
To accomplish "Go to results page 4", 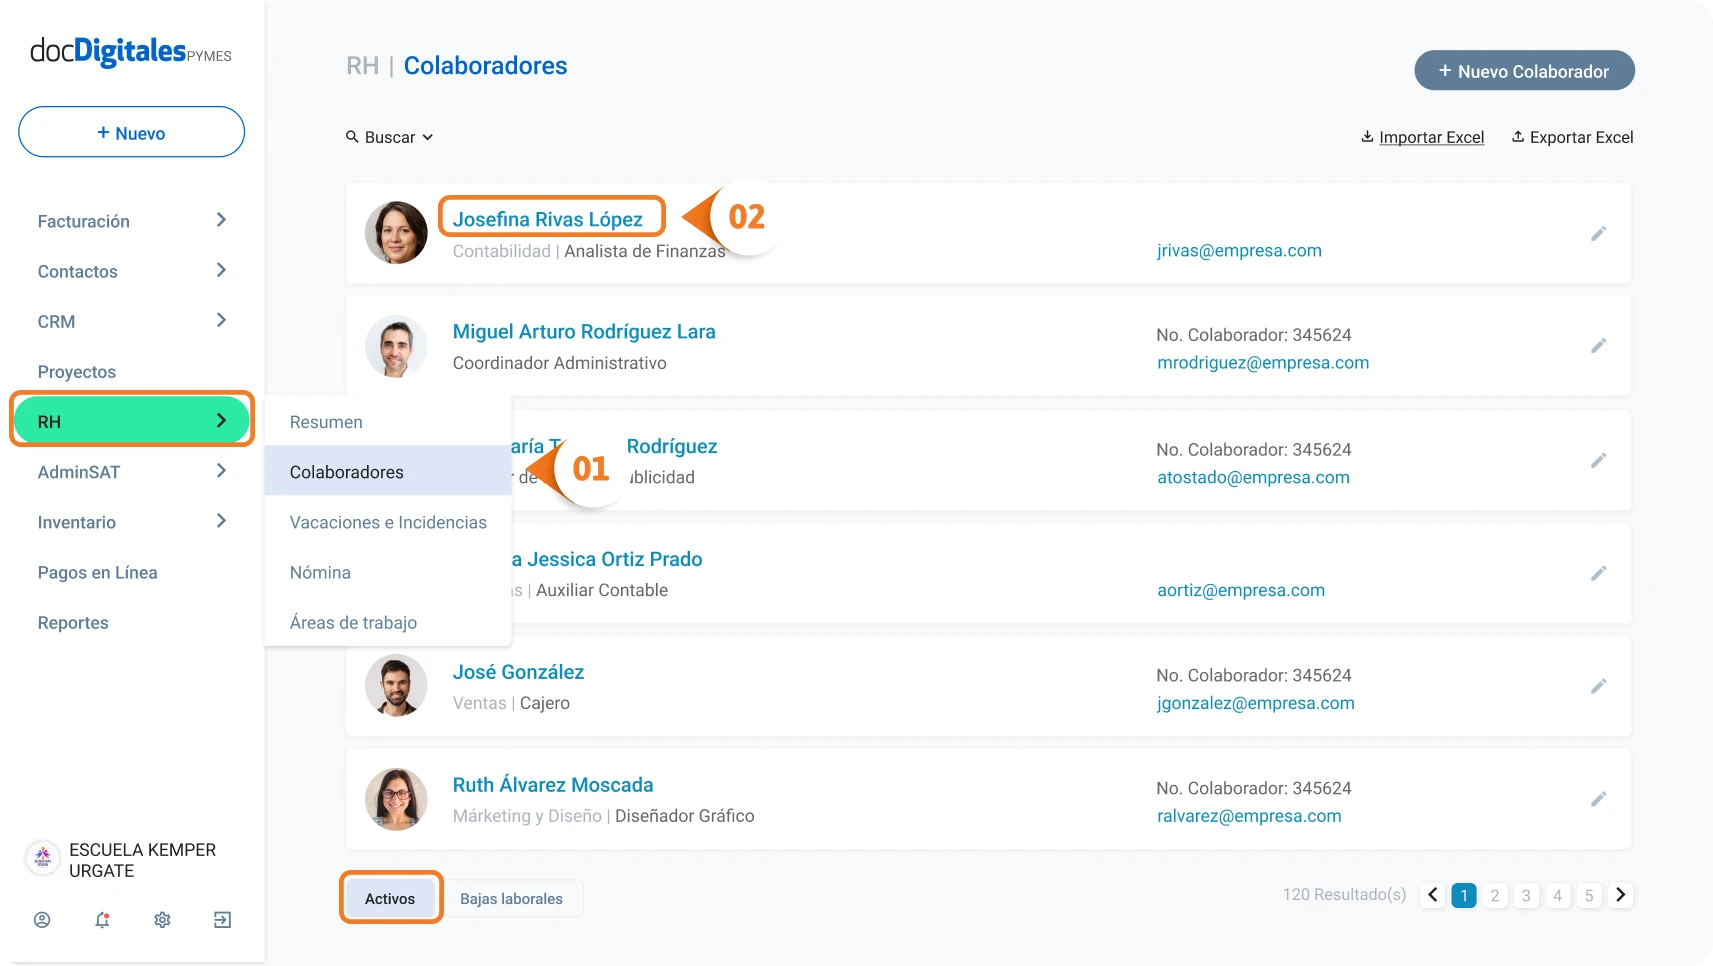I will coord(1557,895).
